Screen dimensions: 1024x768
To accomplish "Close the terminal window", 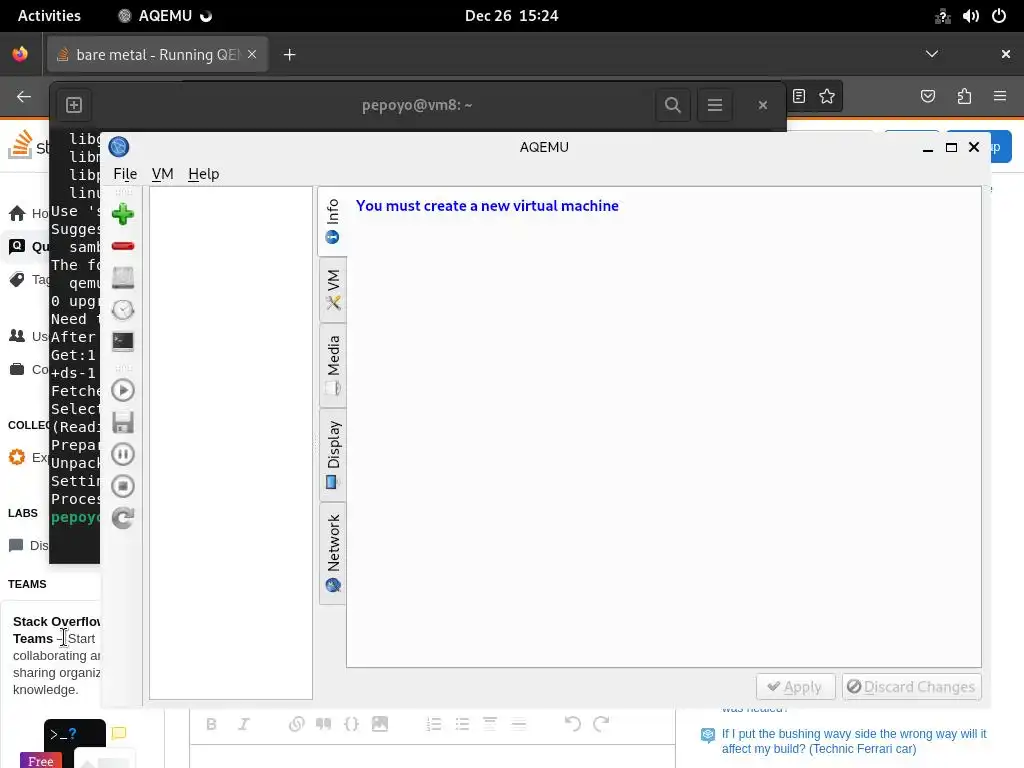I will (x=763, y=104).
